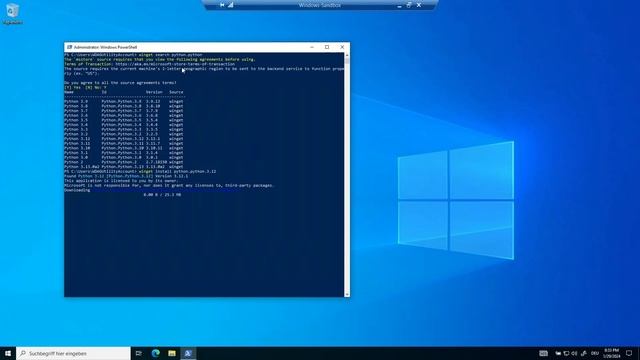Click the 'Python 3.13.0a2' name entry

point(82,167)
